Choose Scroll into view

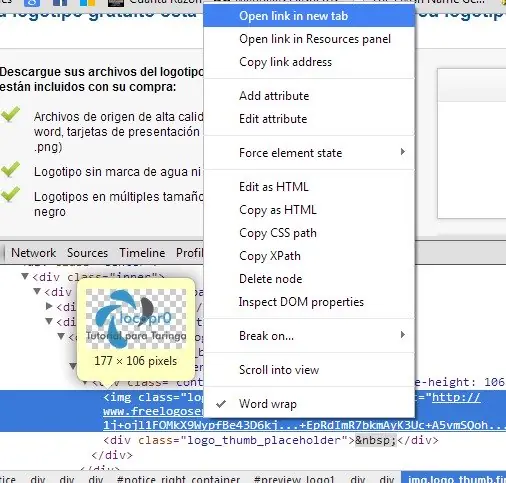point(309,370)
